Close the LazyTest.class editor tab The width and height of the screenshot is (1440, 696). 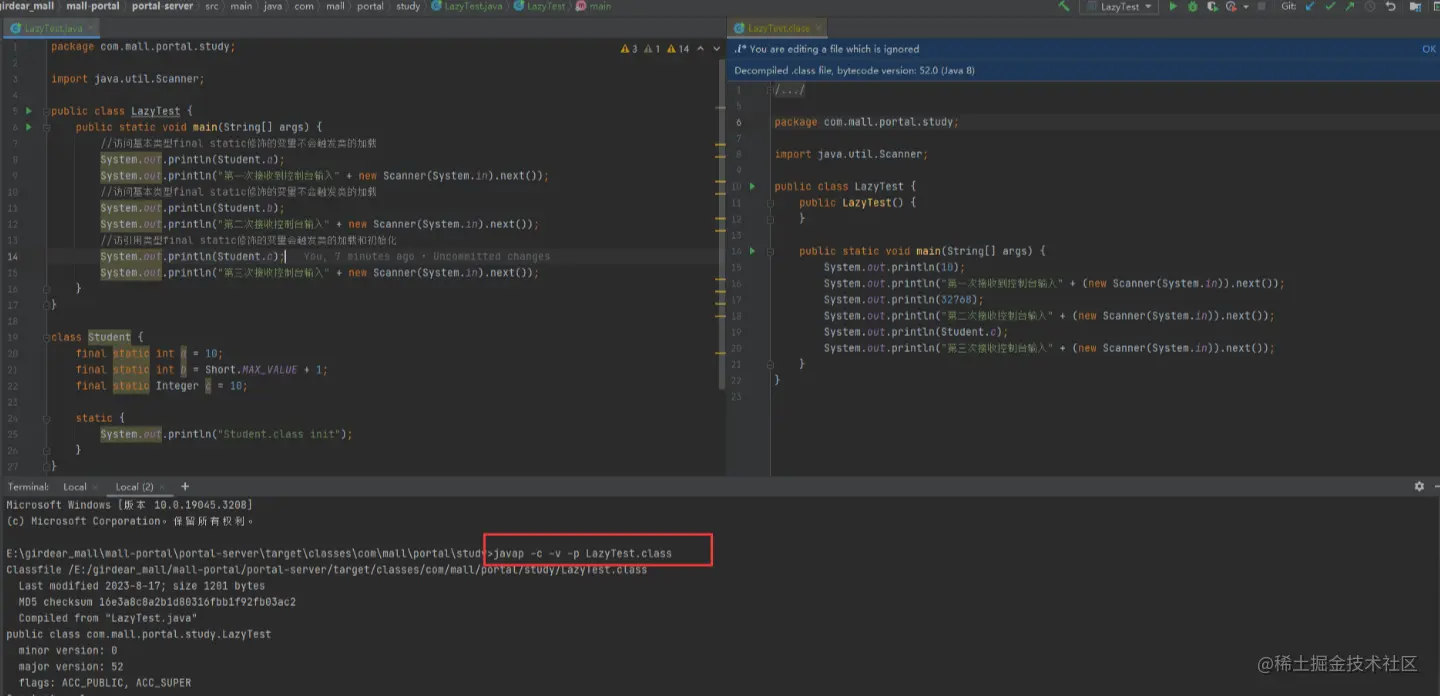click(818, 29)
